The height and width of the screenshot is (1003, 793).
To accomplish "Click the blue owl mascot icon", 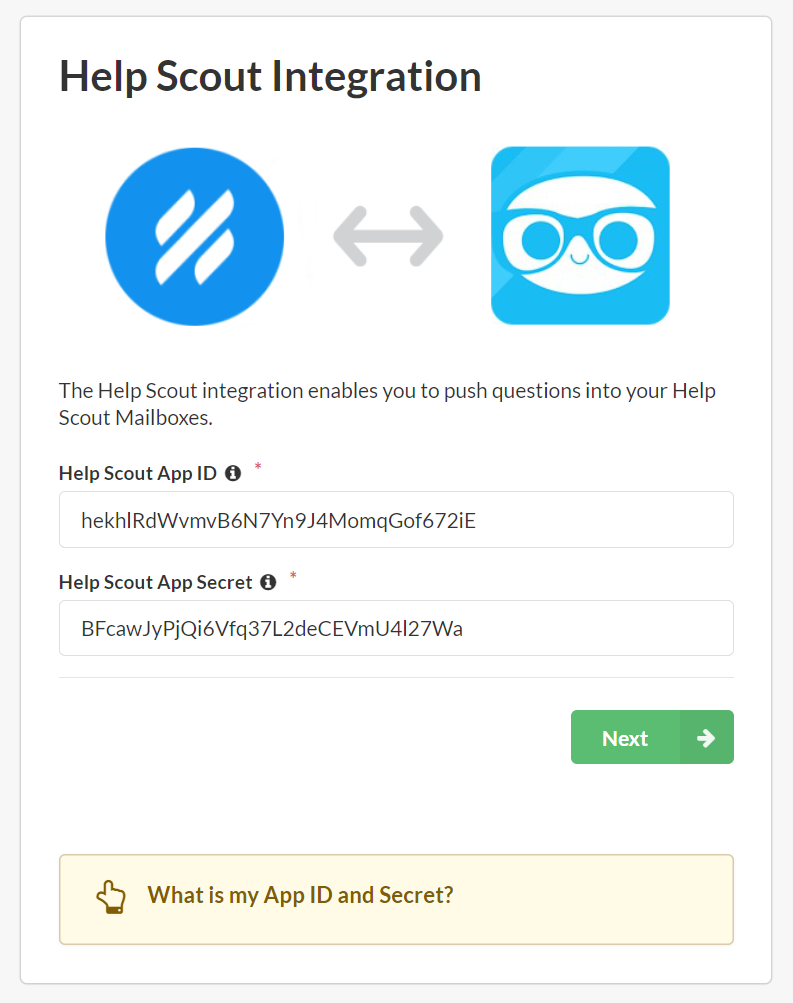I will click(580, 236).
